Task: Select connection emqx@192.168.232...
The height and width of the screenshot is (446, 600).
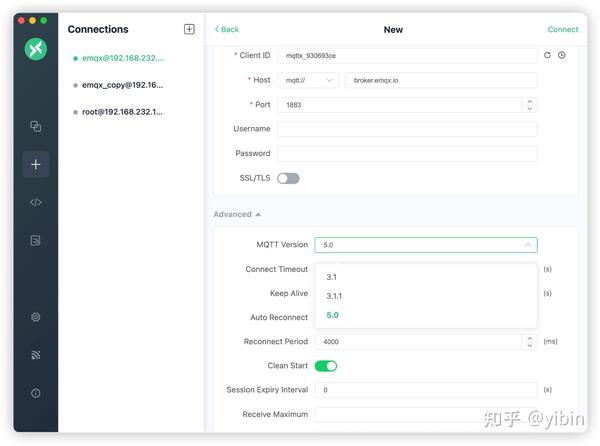Action: coord(122,58)
